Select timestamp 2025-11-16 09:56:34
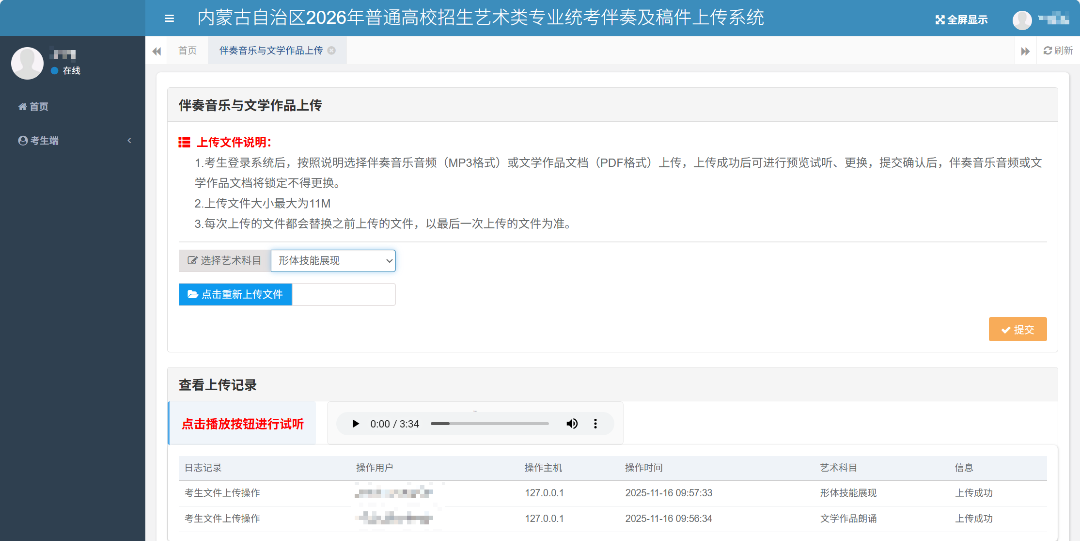Image resolution: width=1080 pixels, height=541 pixels. (x=669, y=519)
